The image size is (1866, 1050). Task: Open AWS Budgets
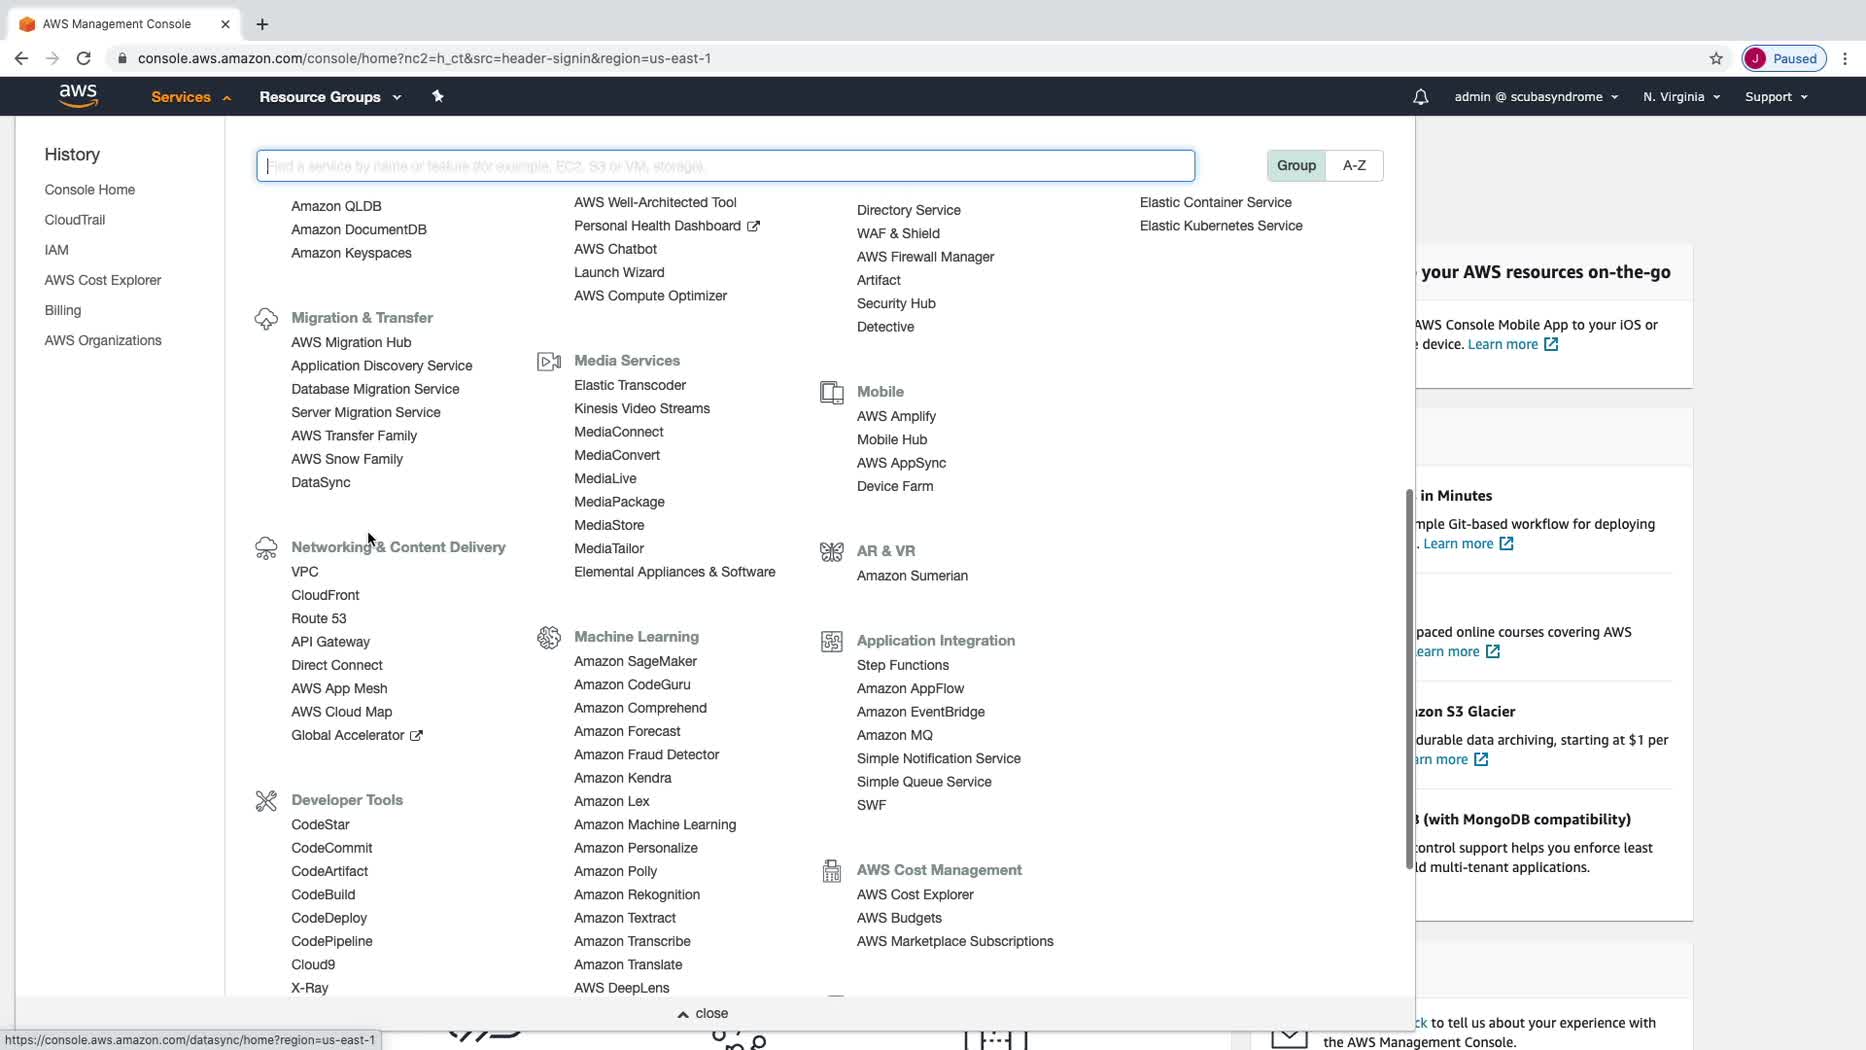tap(899, 918)
